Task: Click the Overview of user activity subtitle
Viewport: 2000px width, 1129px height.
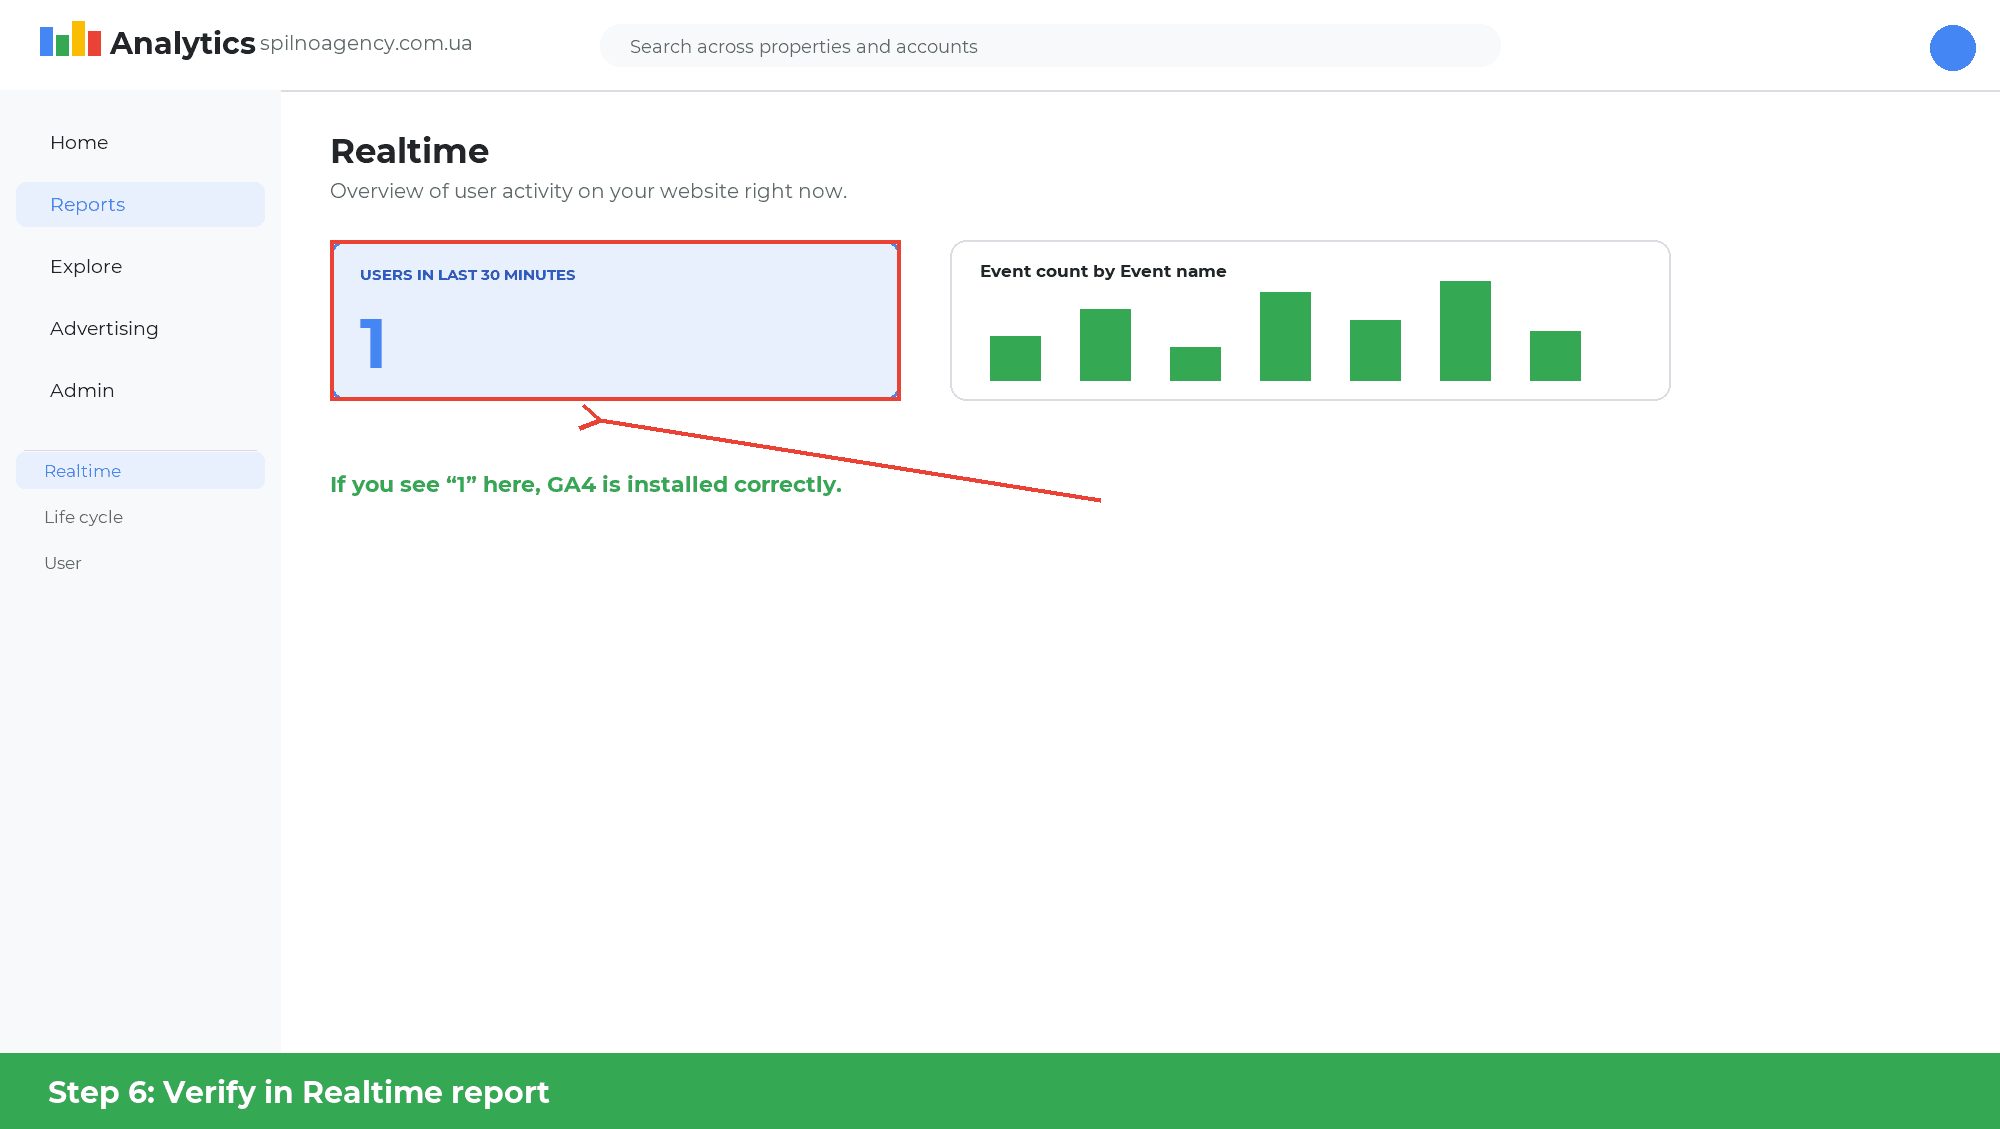Action: point(588,192)
